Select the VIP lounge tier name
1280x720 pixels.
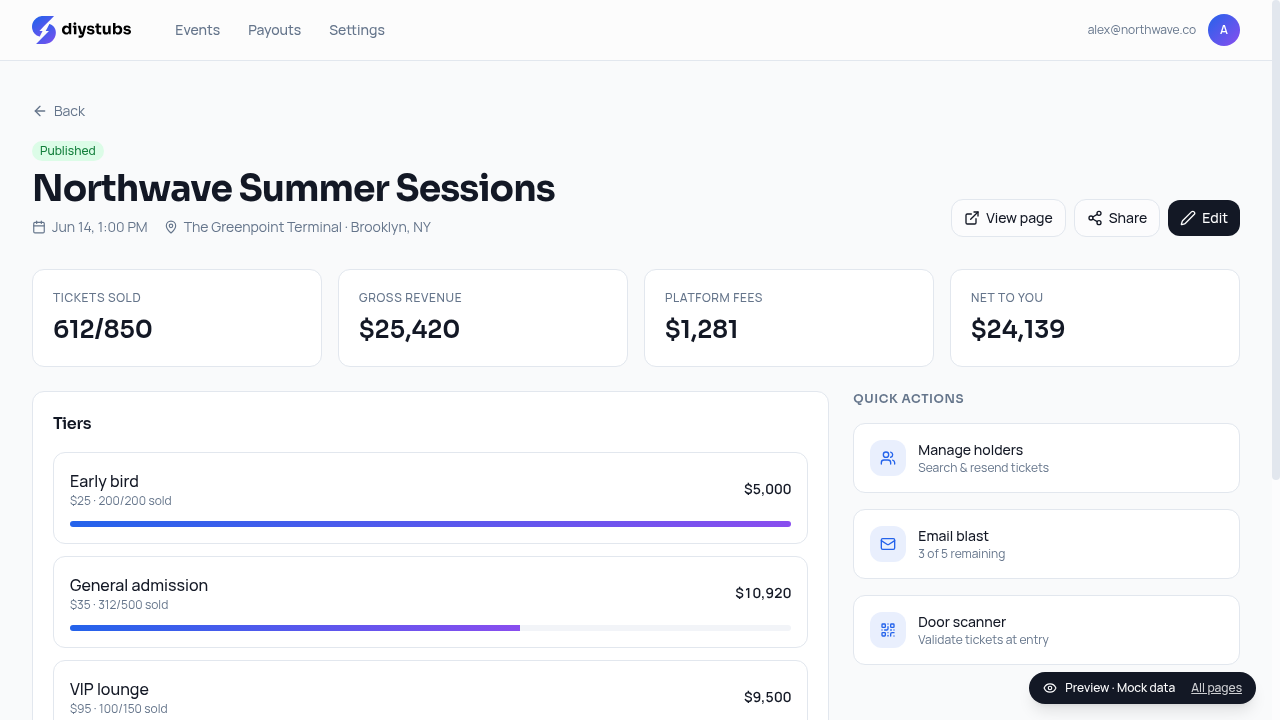pyautogui.click(x=109, y=689)
